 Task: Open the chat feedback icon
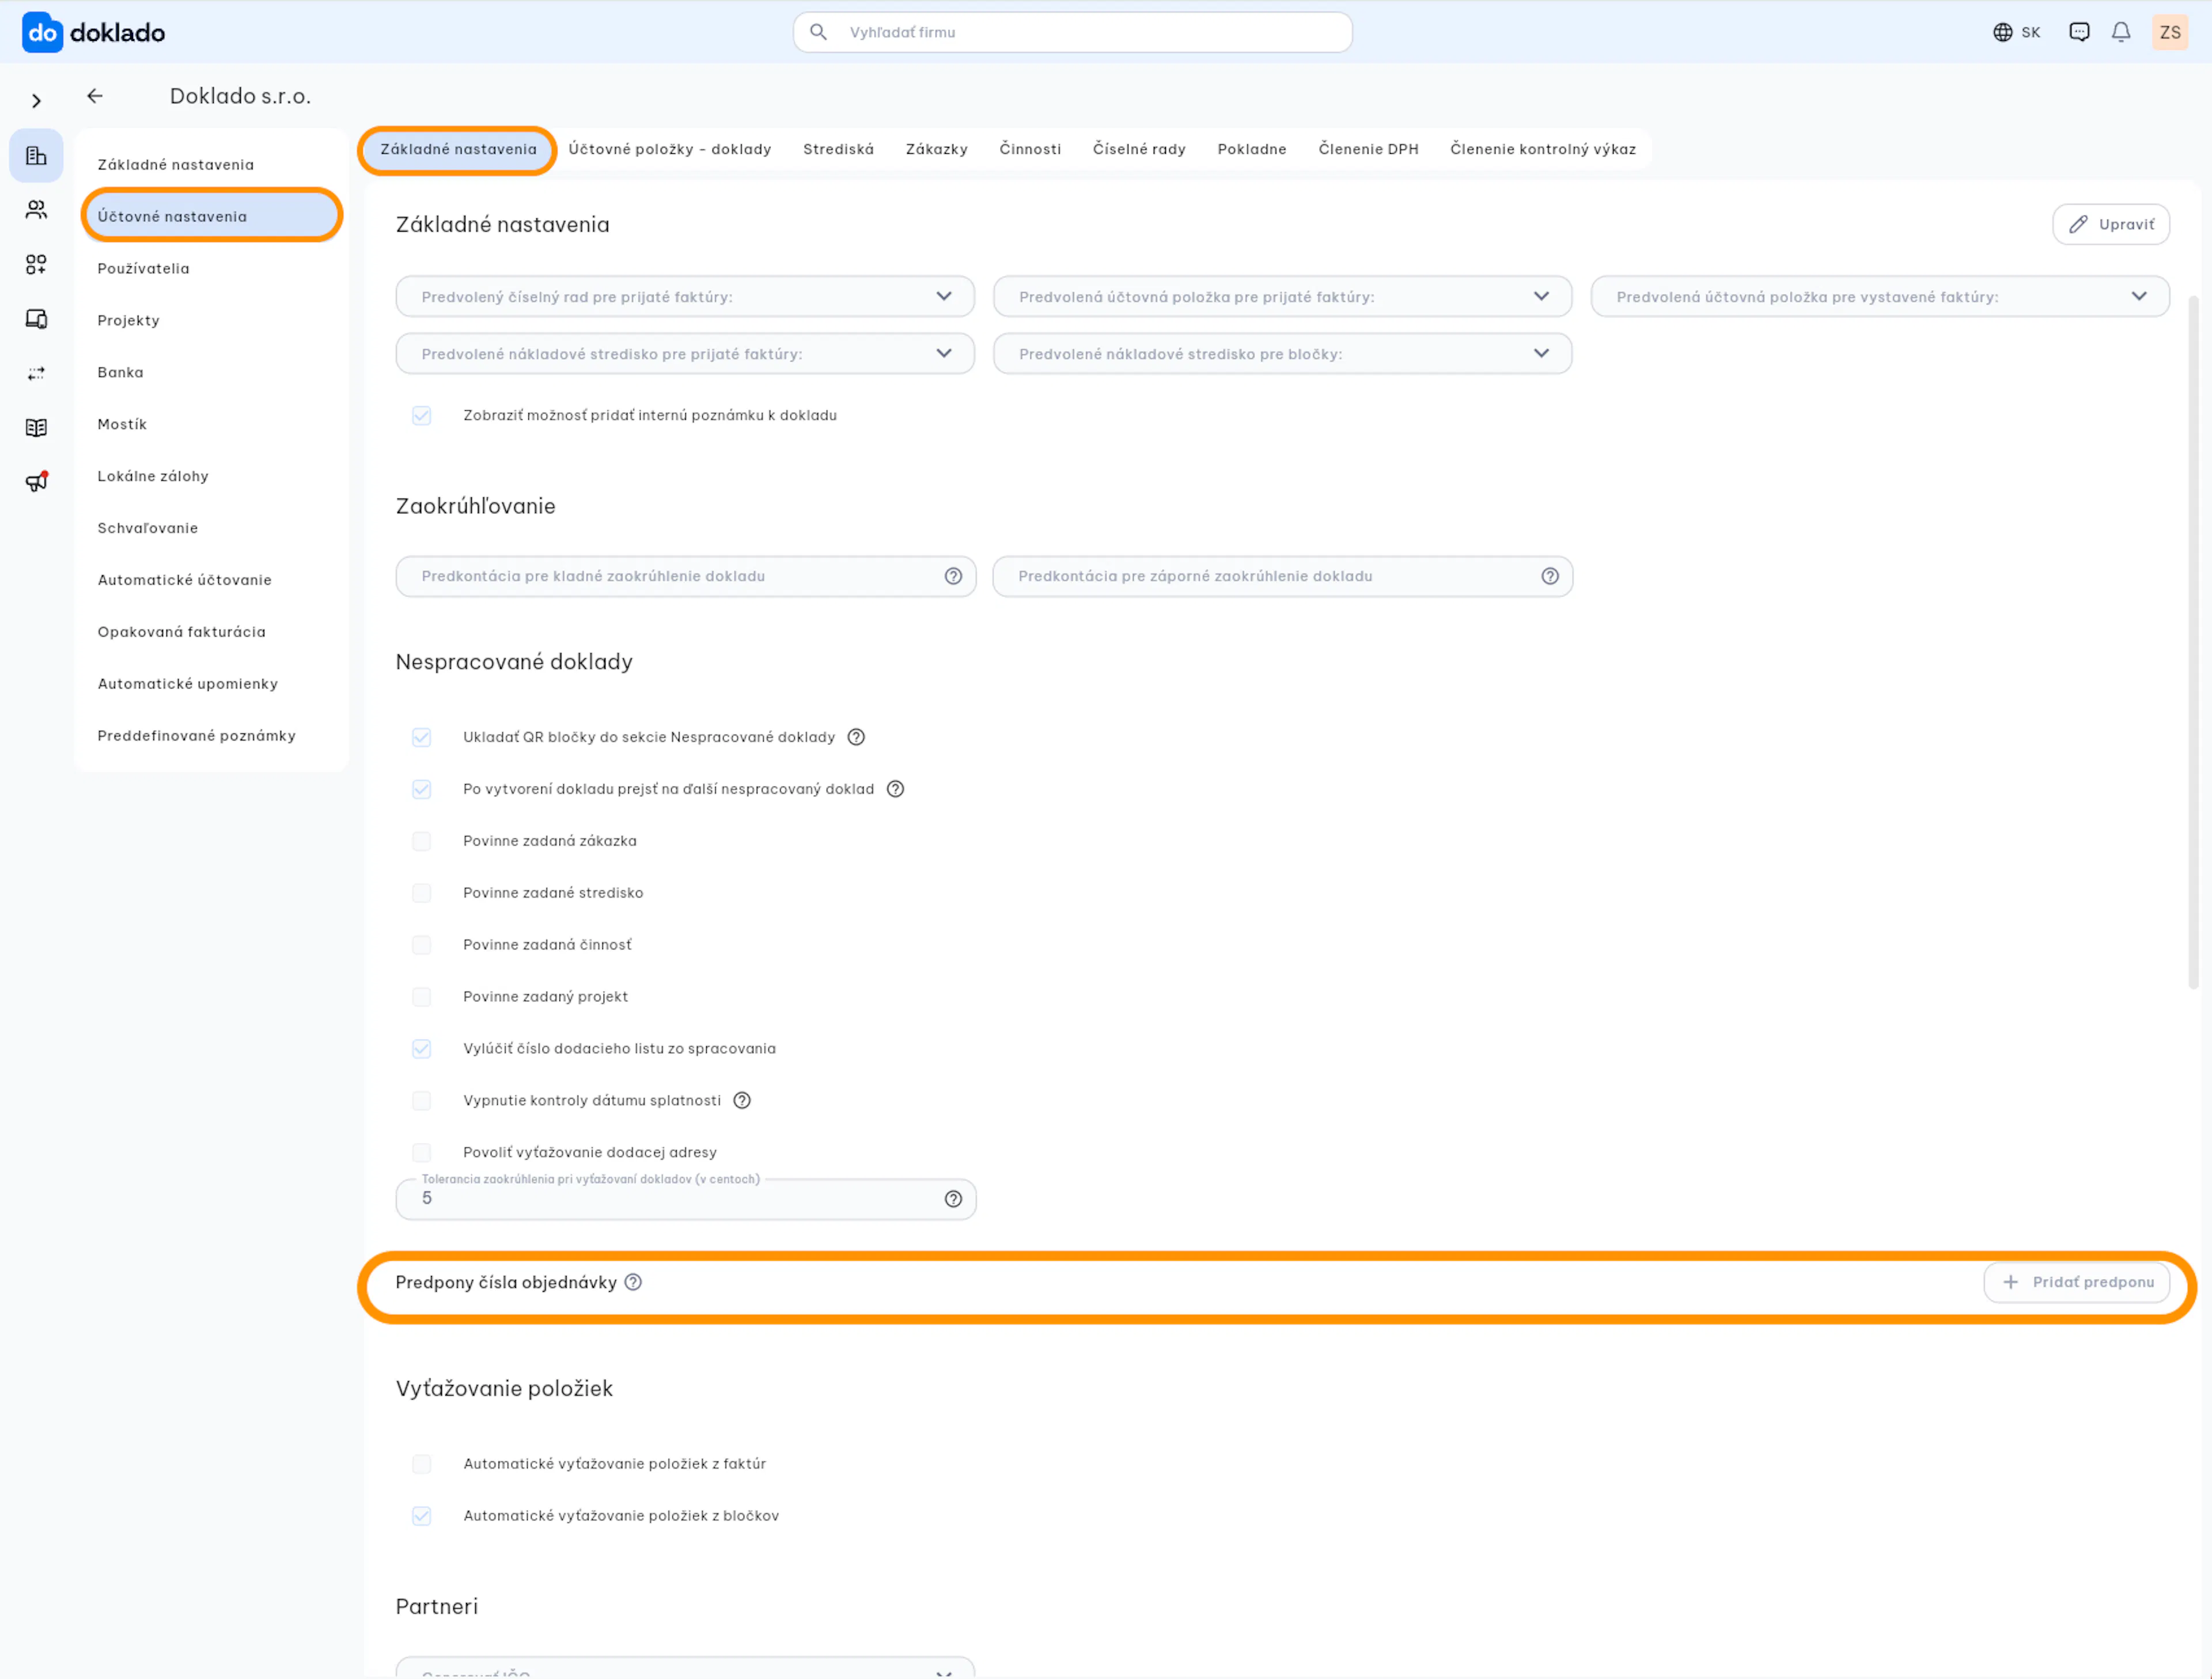pos(2079,32)
